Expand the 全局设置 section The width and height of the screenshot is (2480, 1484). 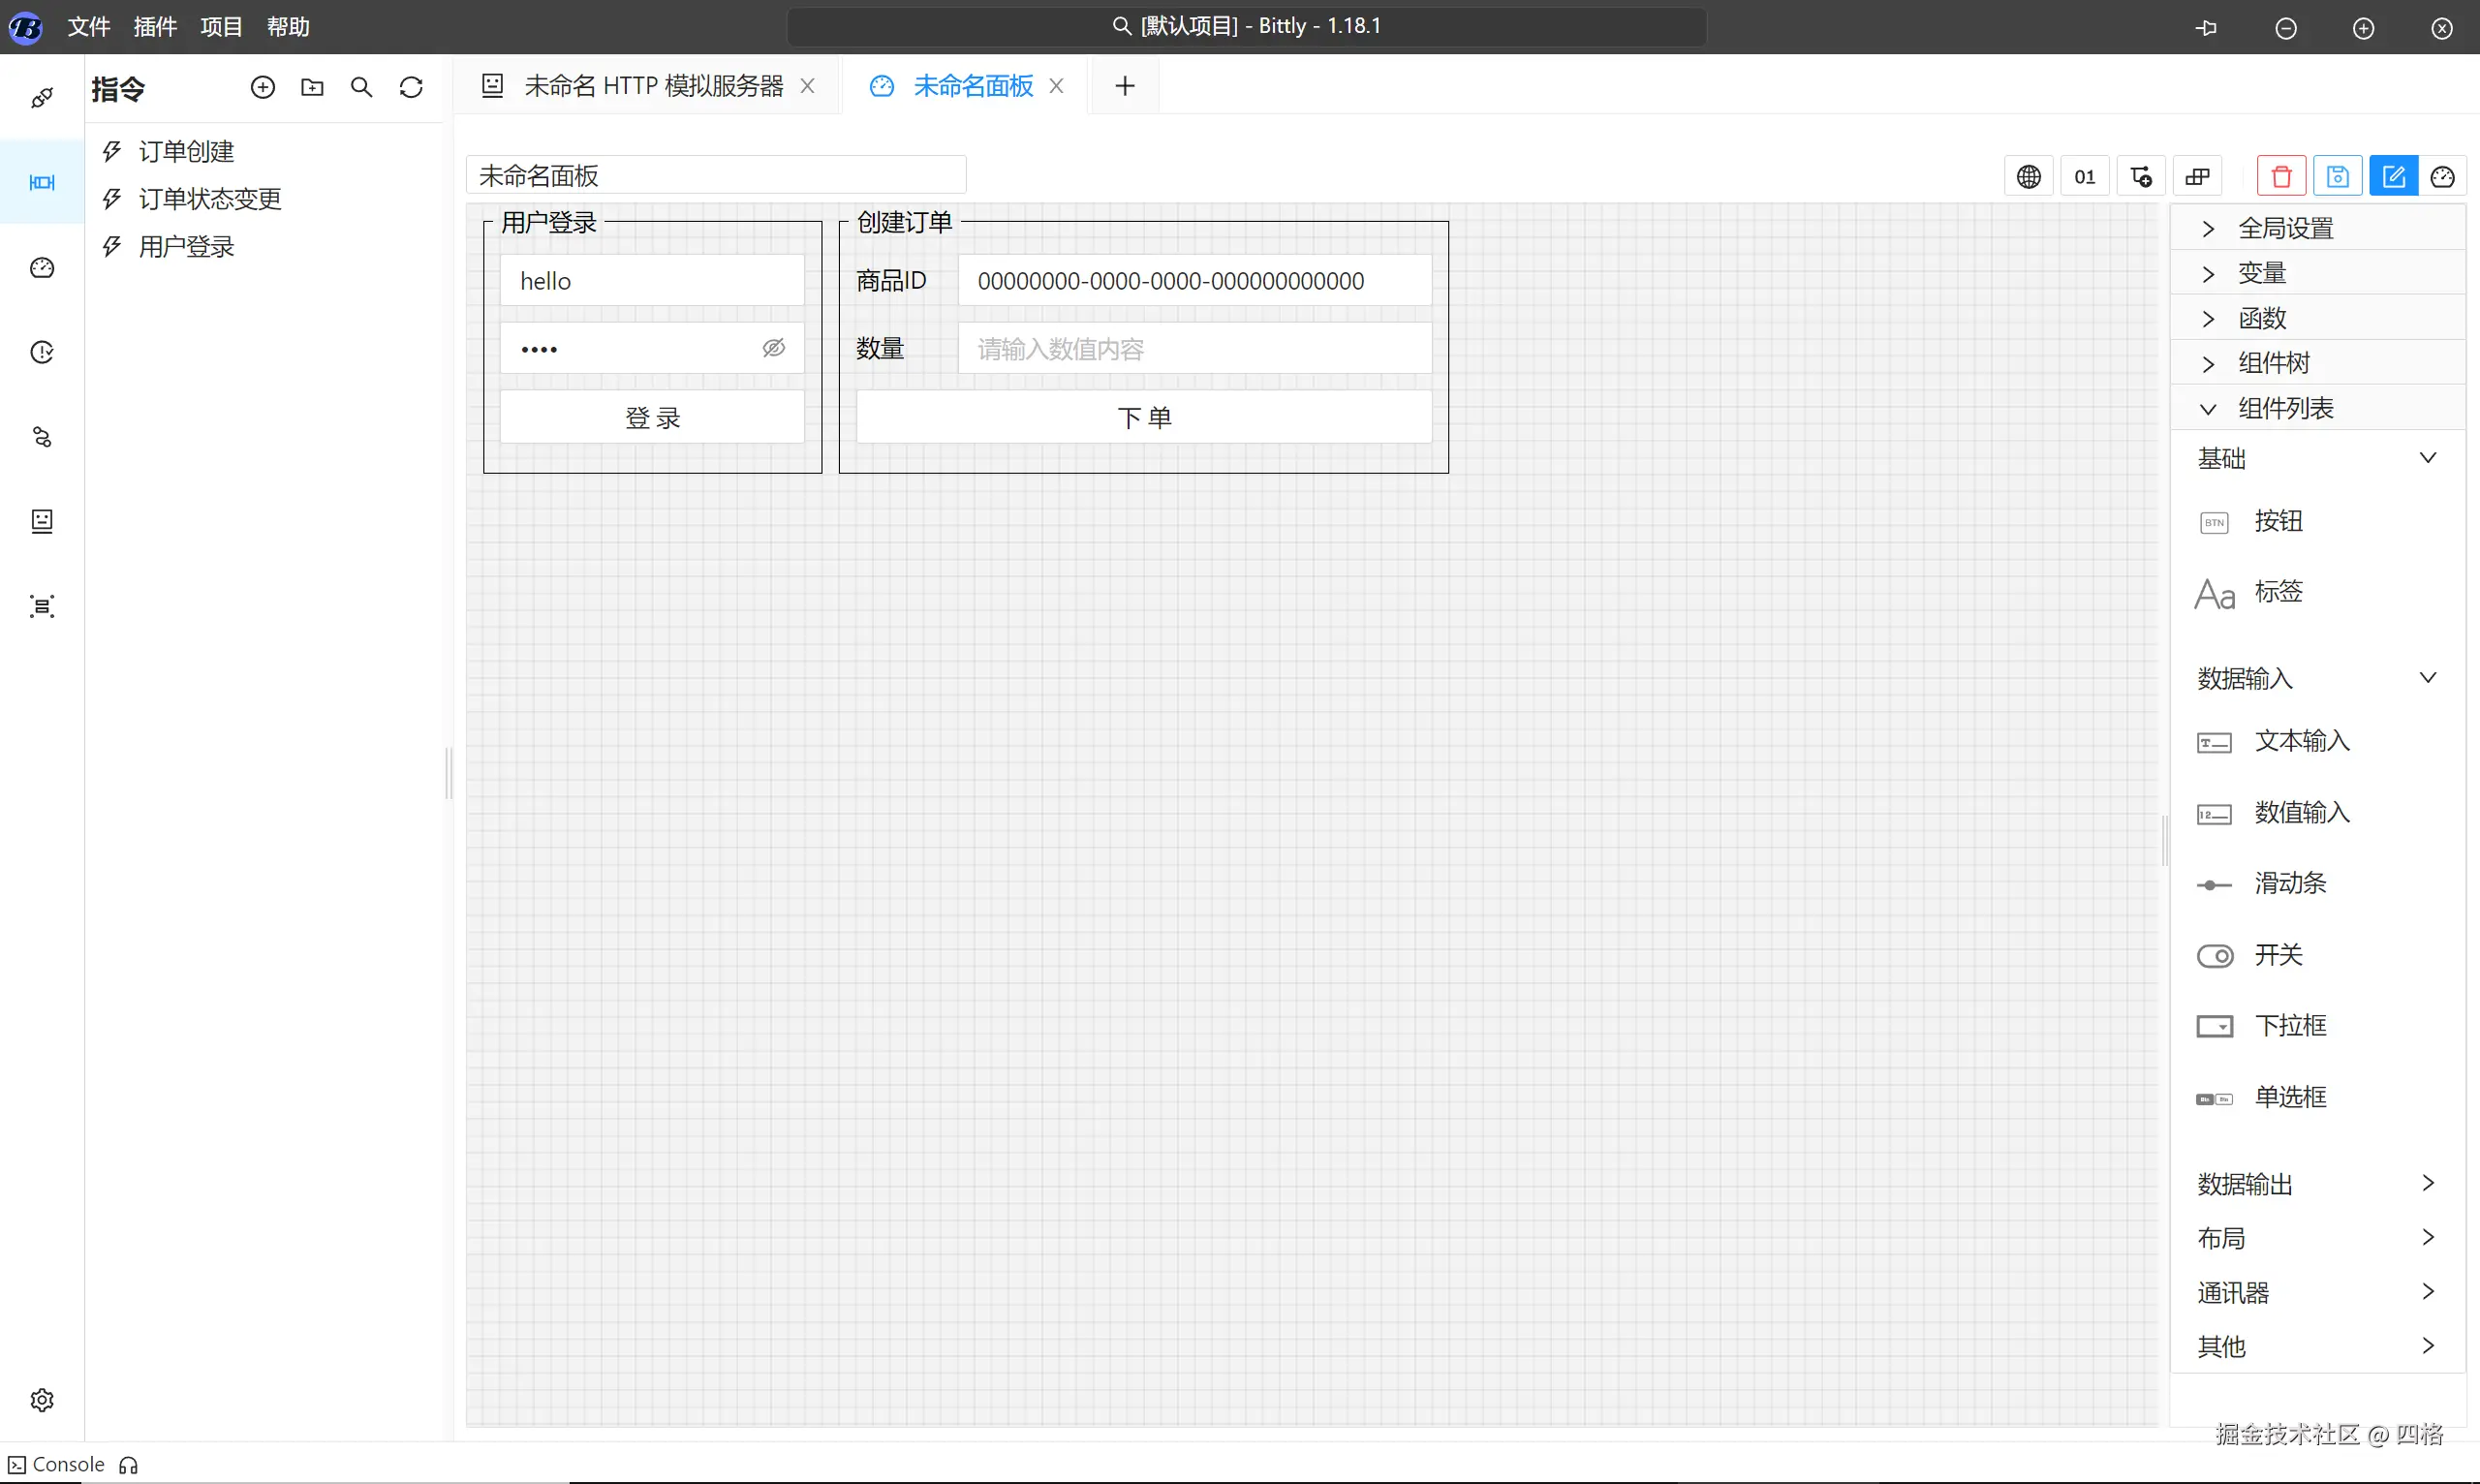click(x=2285, y=228)
